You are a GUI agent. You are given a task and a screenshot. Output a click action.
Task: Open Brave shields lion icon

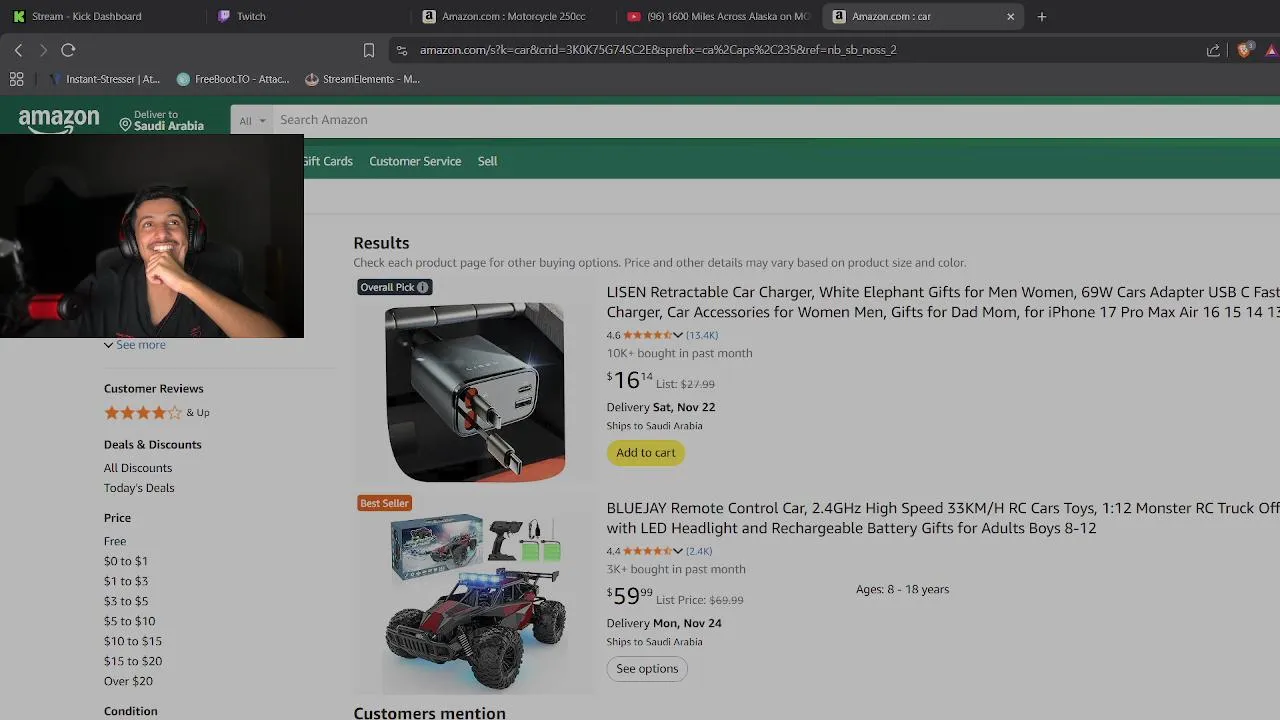click(1244, 50)
